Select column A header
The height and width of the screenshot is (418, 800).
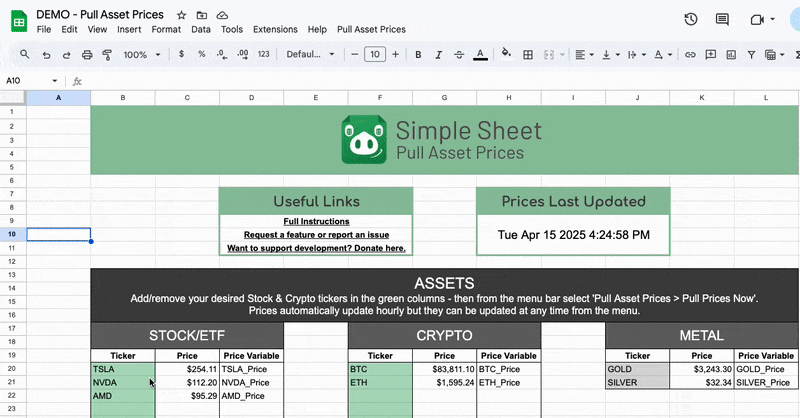[x=59, y=97]
